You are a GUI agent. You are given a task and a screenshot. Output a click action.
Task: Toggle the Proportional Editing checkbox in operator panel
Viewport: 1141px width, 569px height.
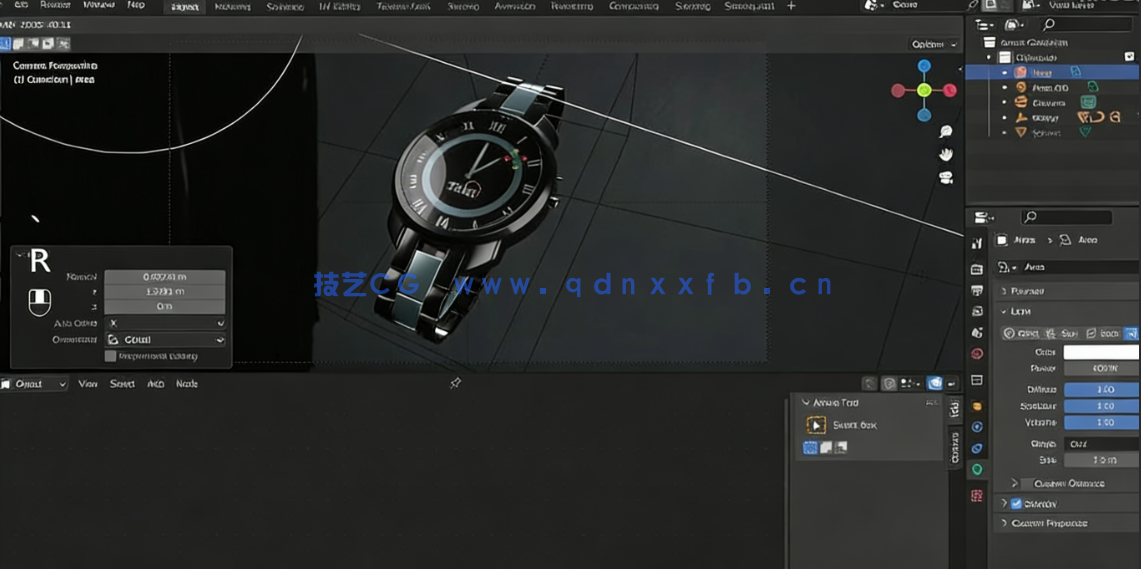tap(110, 357)
